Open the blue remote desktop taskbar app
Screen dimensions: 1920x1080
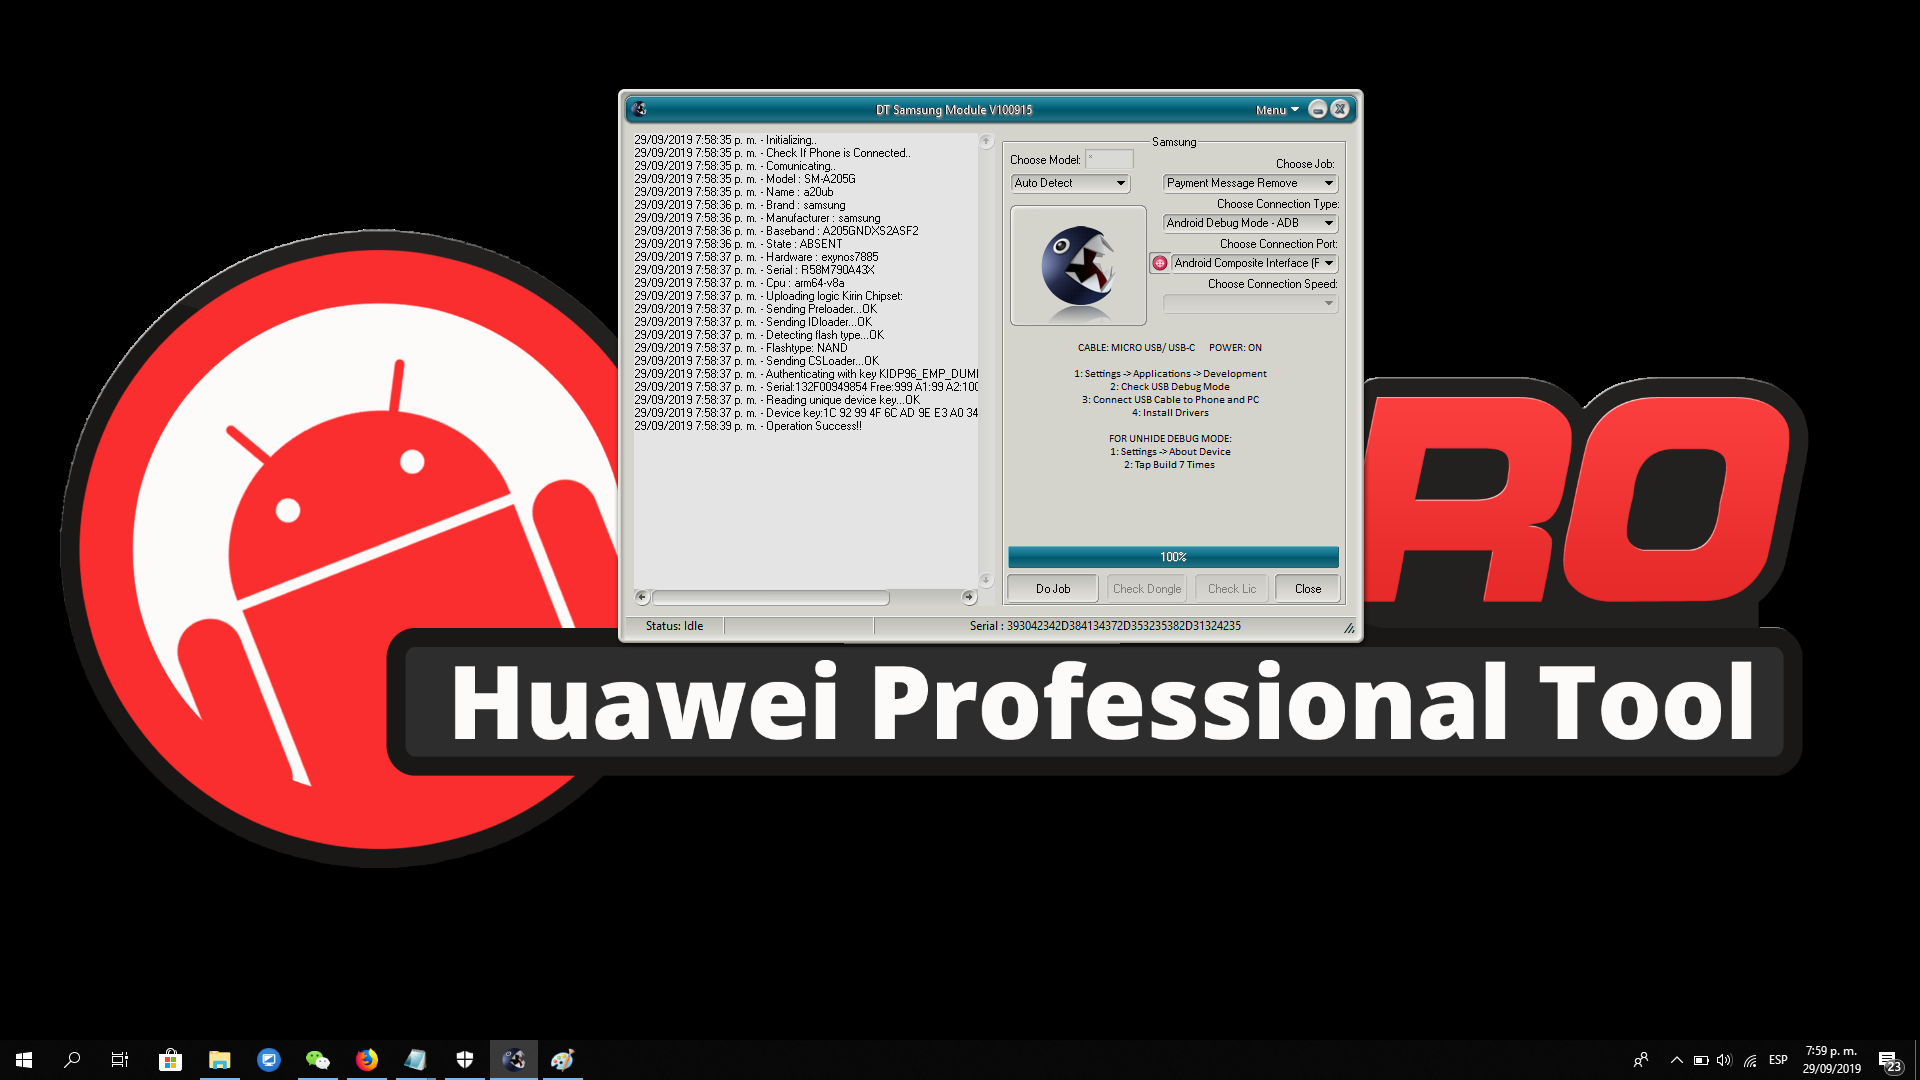pos(269,1060)
